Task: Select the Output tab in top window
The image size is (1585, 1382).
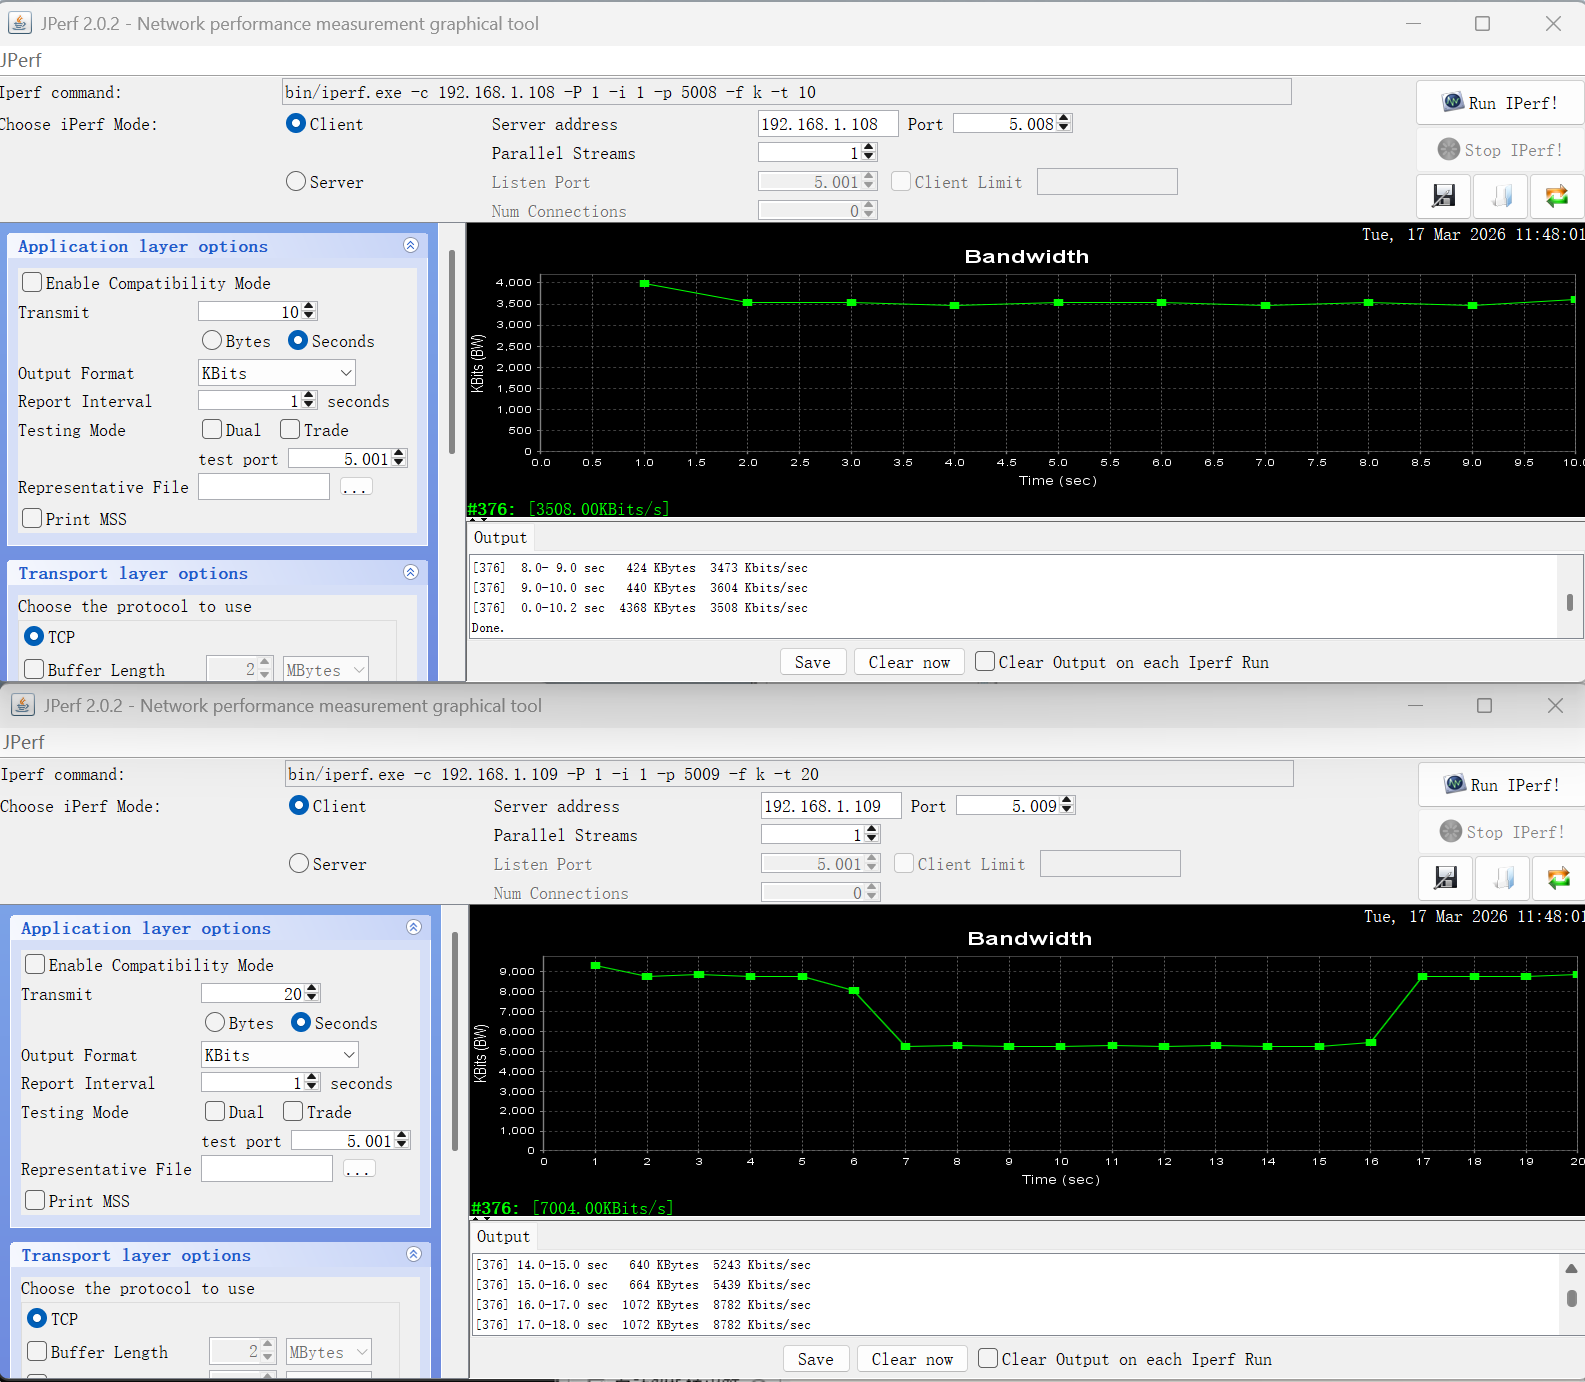Action: [x=500, y=538]
